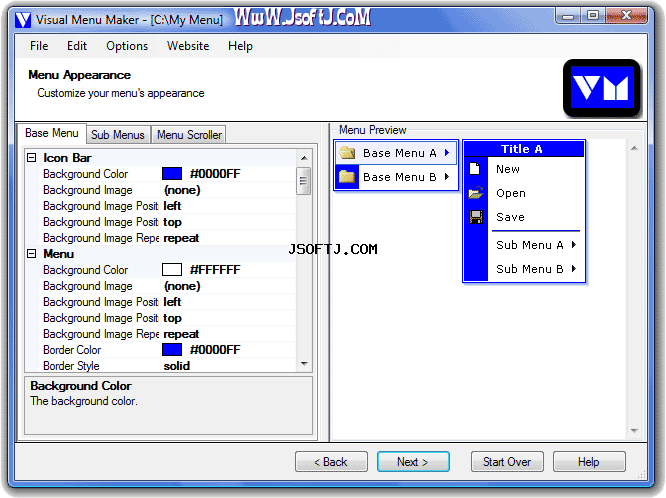This screenshot has width=666, height=498.
Task: Click the Title A header in preview
Action: tap(524, 149)
